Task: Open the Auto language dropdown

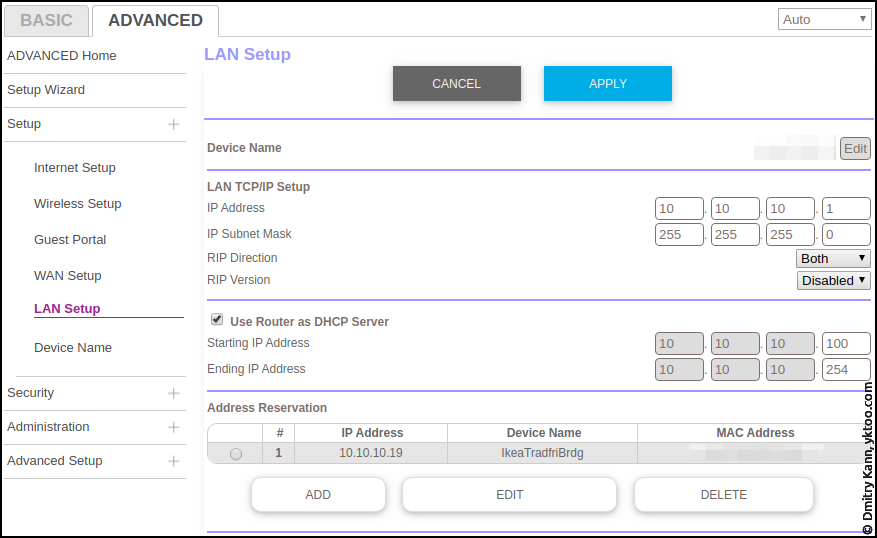Action: 824,20
